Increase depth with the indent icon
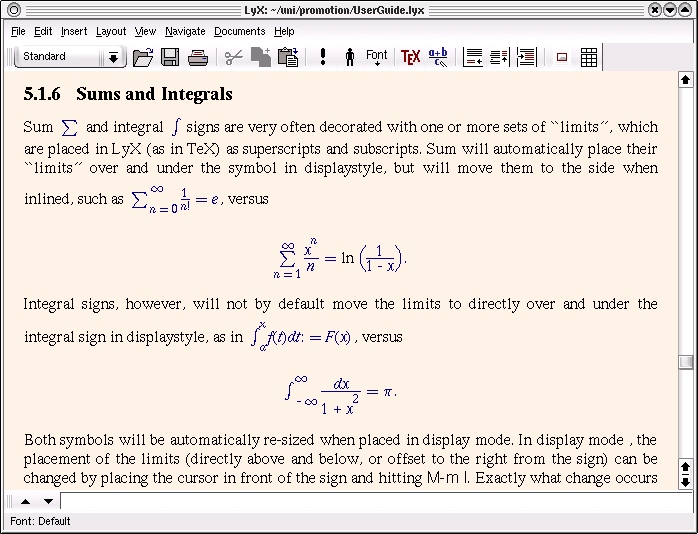 [x=527, y=57]
